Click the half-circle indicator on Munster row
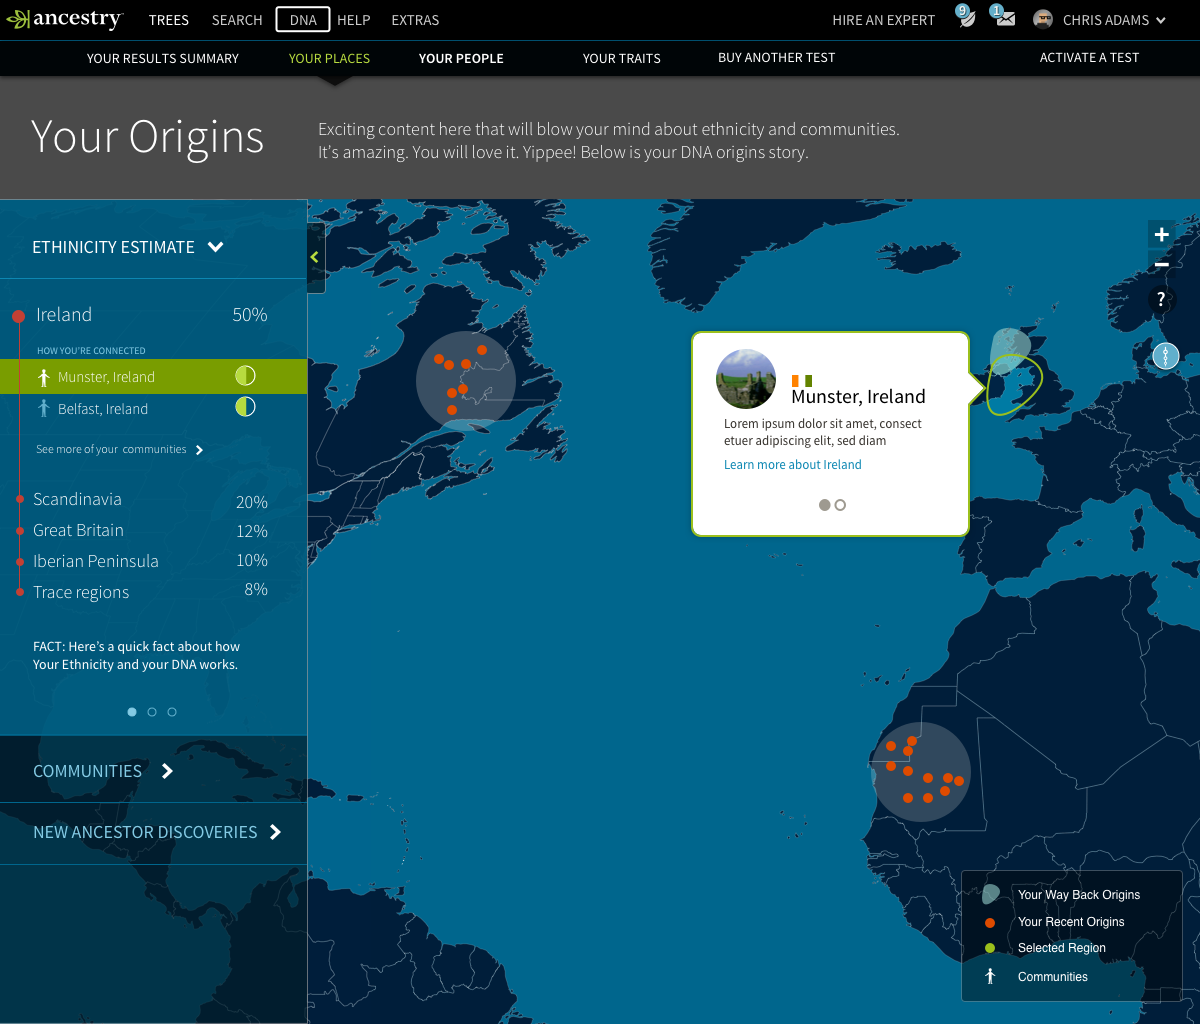The width and height of the screenshot is (1200, 1024). click(x=245, y=376)
